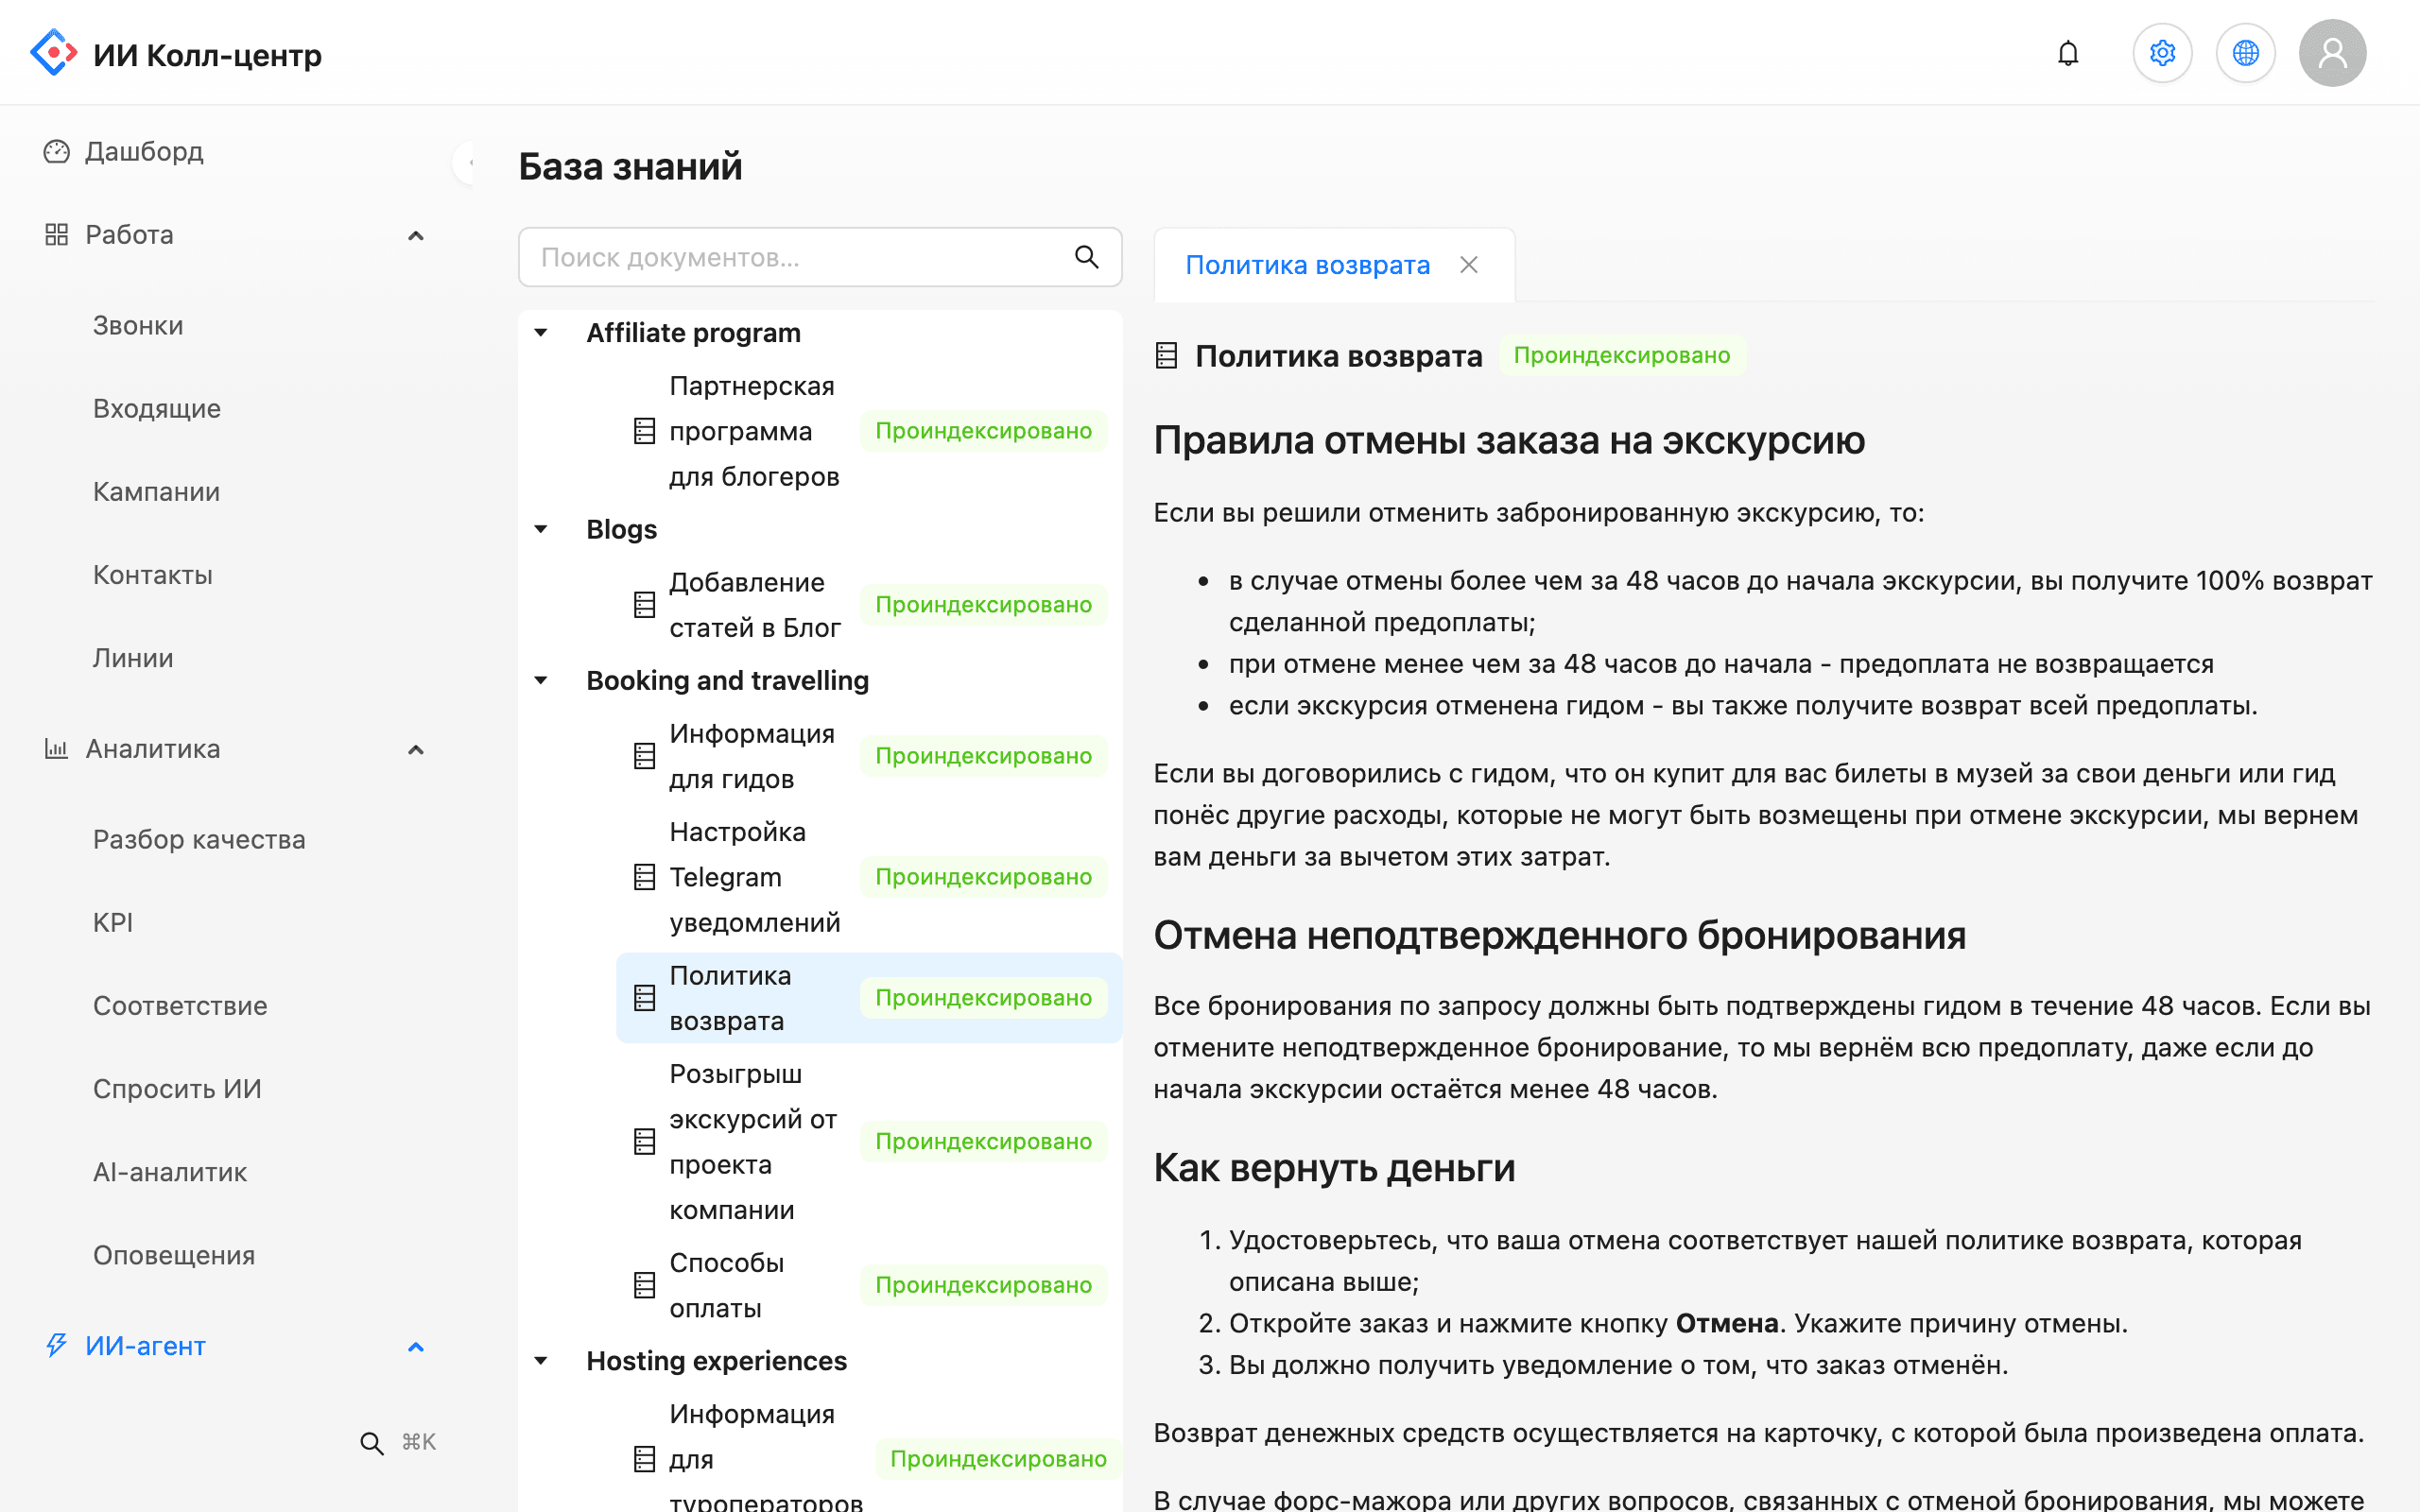Collapse the Работа menu chevron
This screenshot has width=2420, height=1512.
pos(416,235)
